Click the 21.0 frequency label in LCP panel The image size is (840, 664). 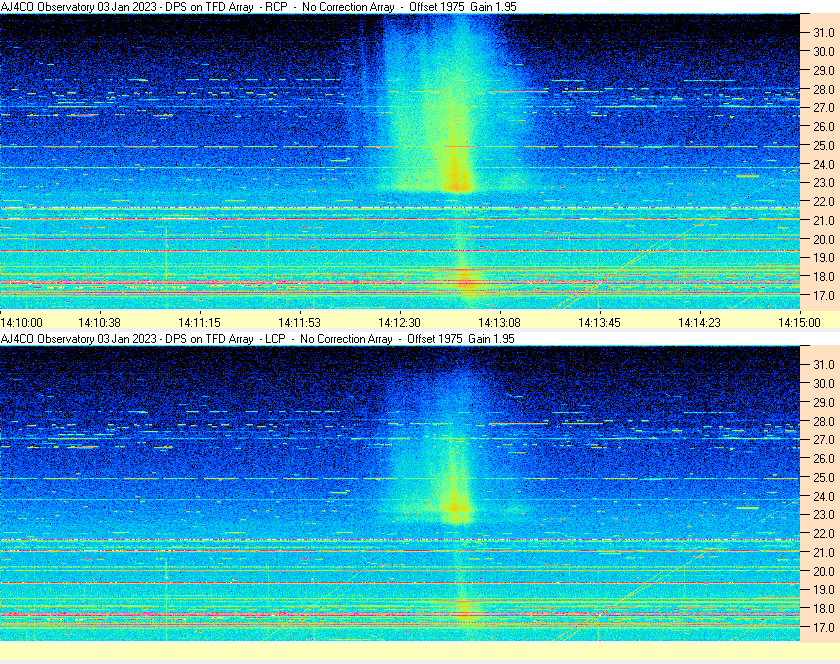pyautogui.click(x=824, y=552)
